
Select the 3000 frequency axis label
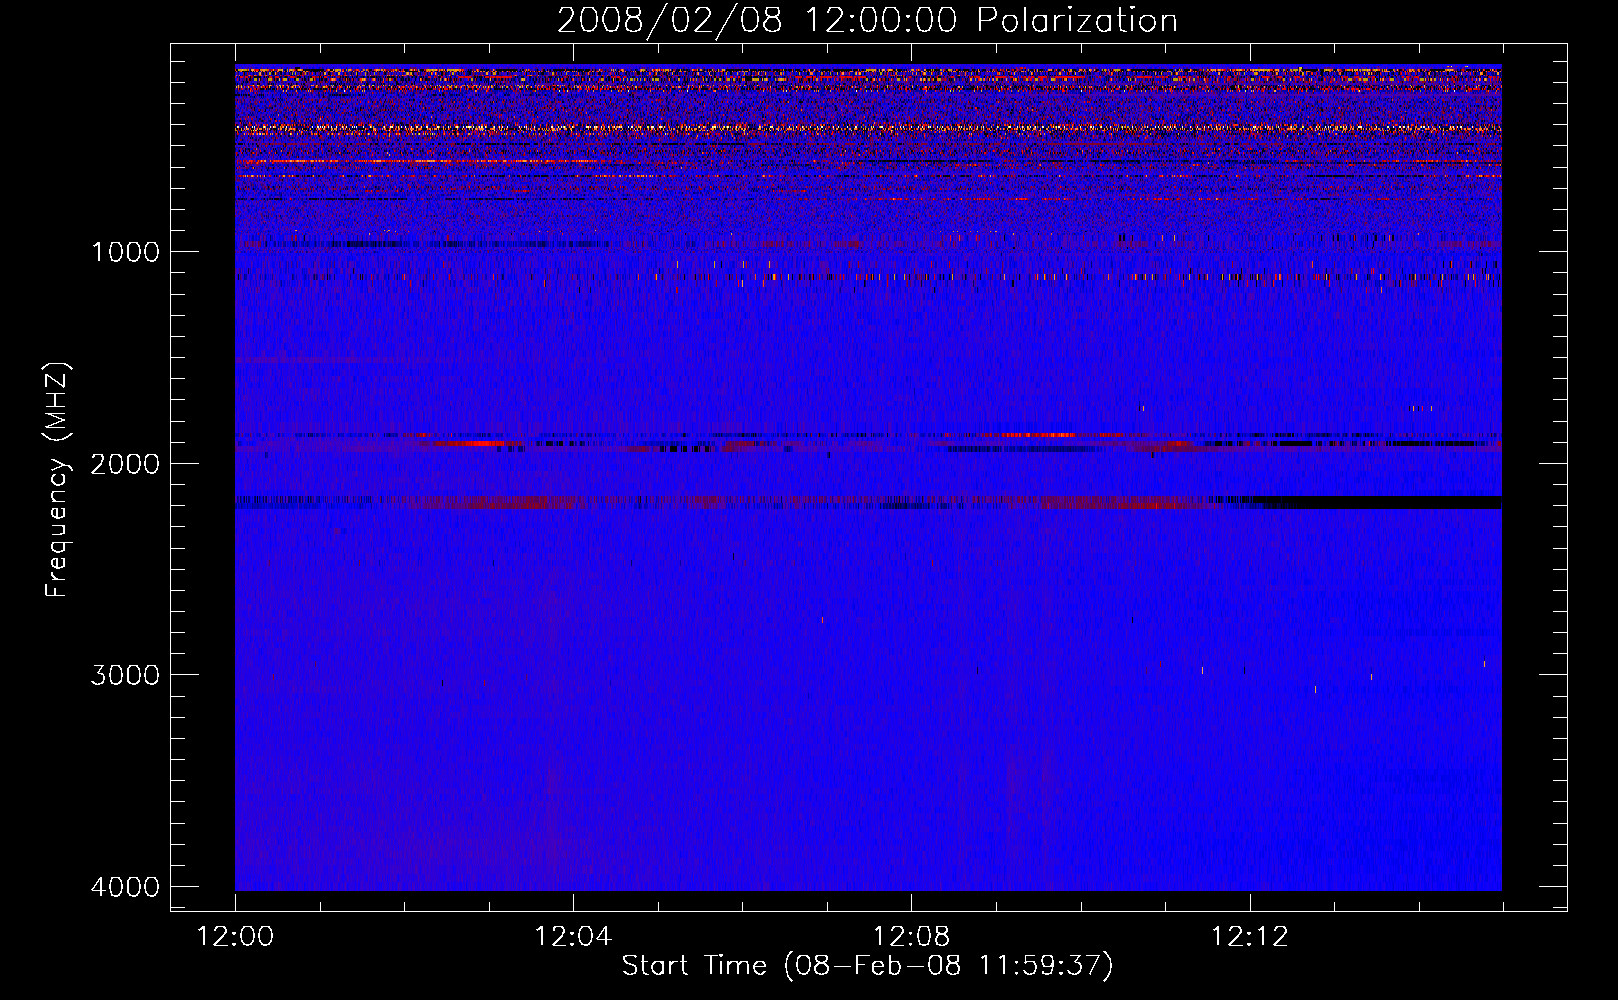pyautogui.click(x=126, y=675)
